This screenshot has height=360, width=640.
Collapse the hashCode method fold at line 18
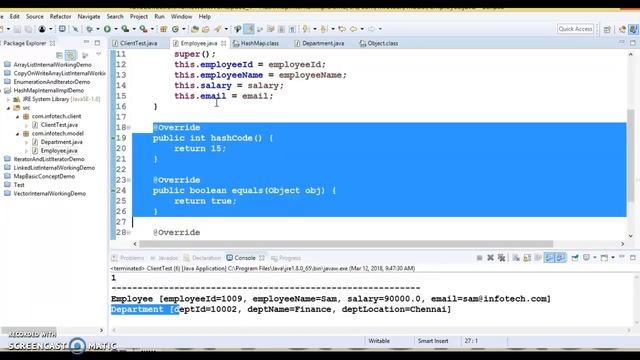pyautogui.click(x=129, y=127)
